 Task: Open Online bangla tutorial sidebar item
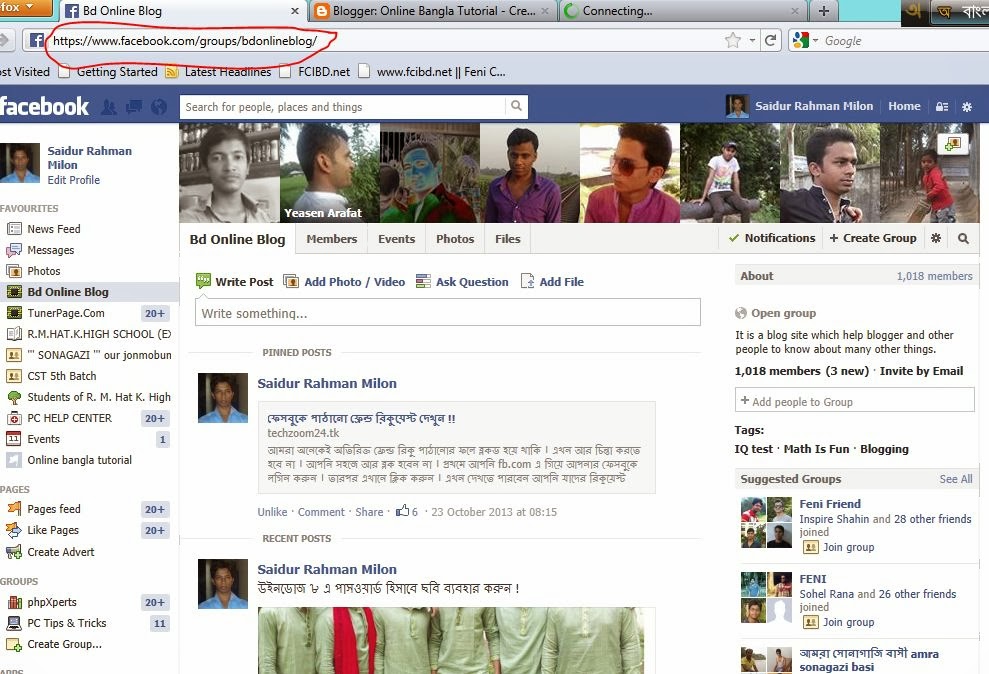[79, 460]
